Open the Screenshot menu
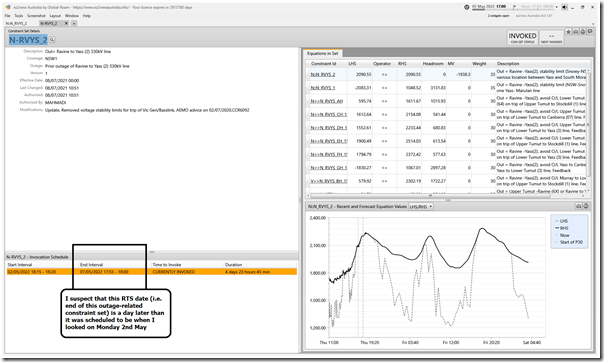 coord(36,16)
